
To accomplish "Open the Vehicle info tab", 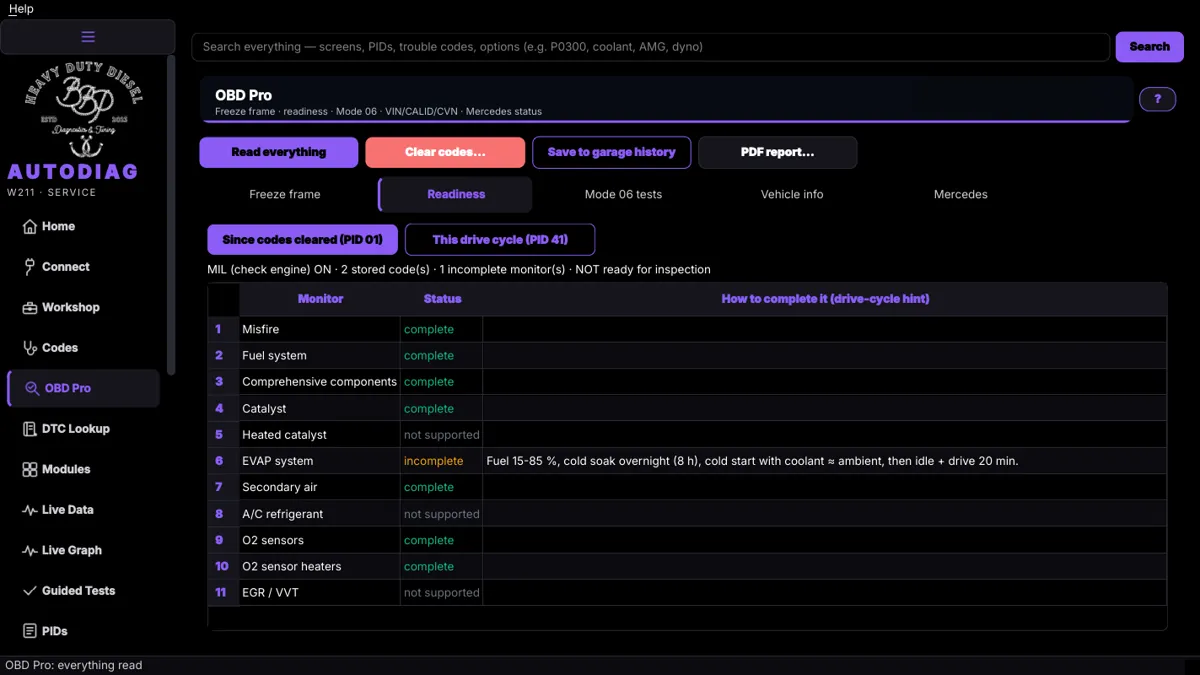I will 792,194.
